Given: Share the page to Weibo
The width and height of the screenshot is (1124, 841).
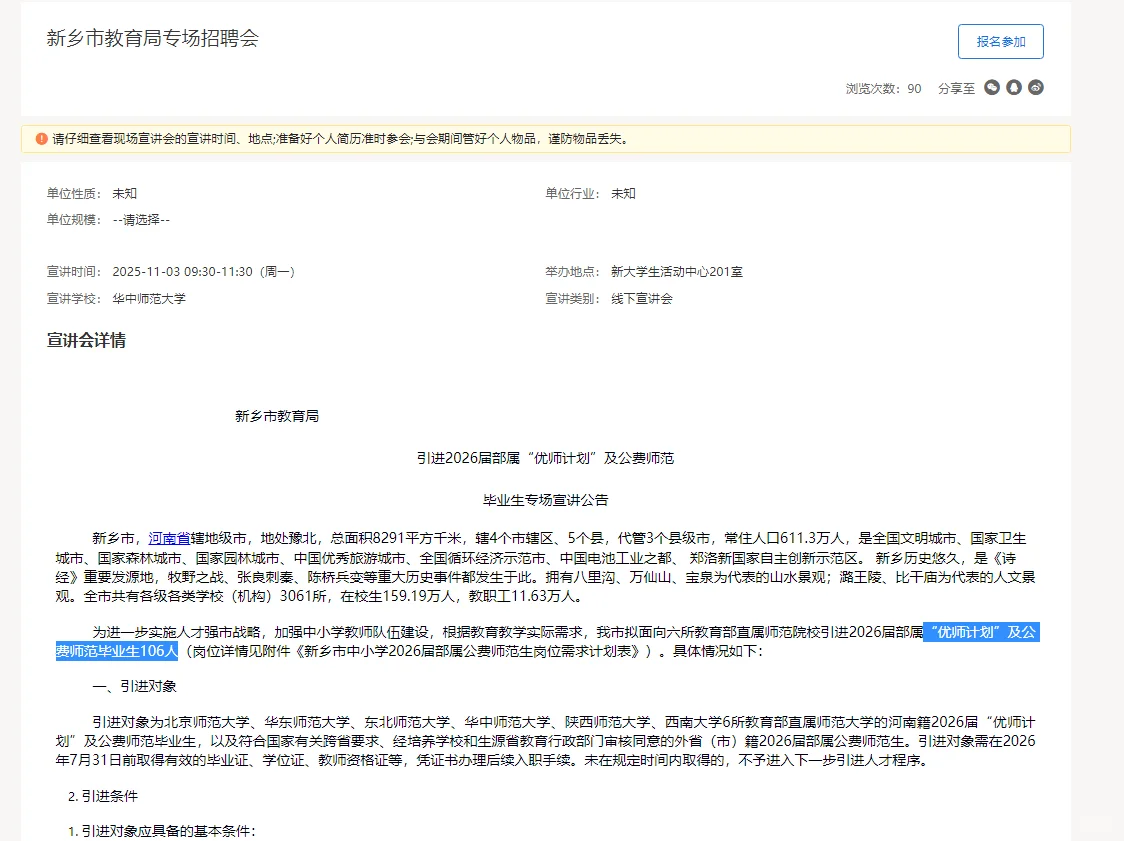Looking at the screenshot, I should (x=1036, y=87).
